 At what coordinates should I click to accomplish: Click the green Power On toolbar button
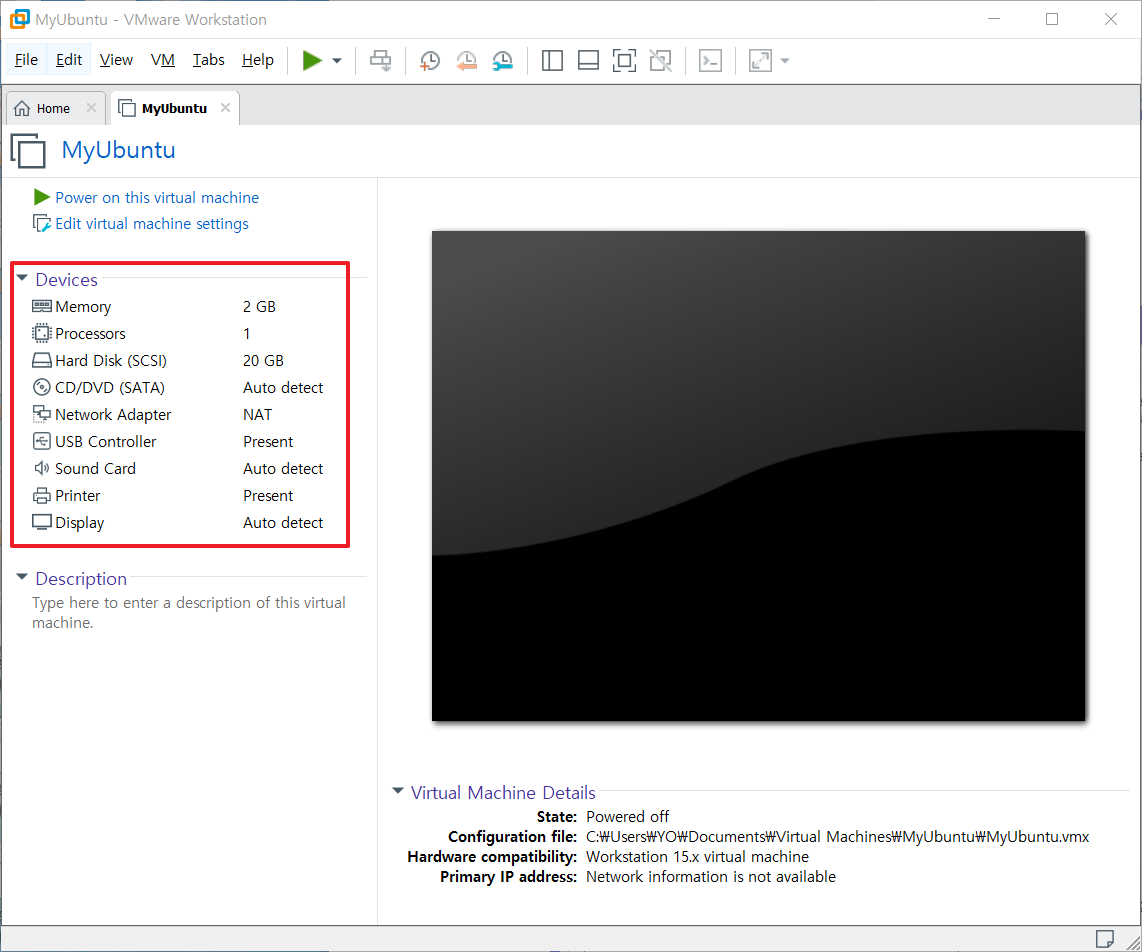click(312, 60)
